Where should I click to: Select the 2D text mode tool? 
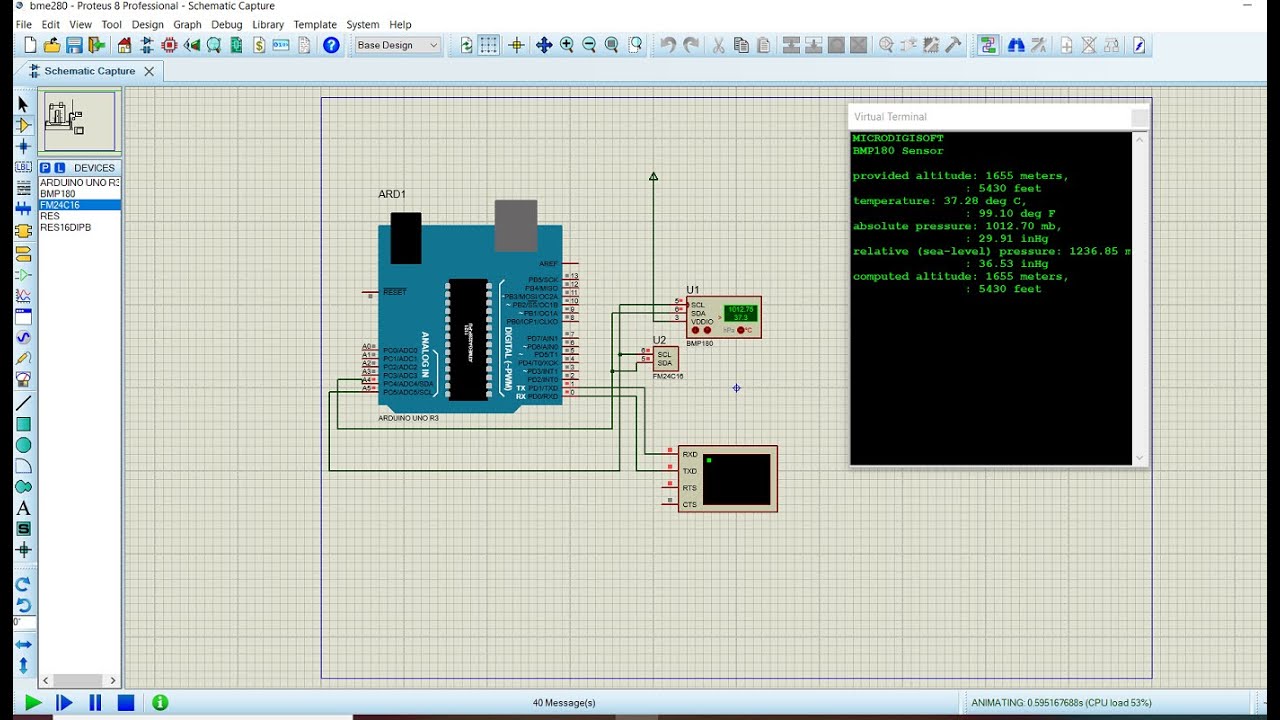coord(23,508)
